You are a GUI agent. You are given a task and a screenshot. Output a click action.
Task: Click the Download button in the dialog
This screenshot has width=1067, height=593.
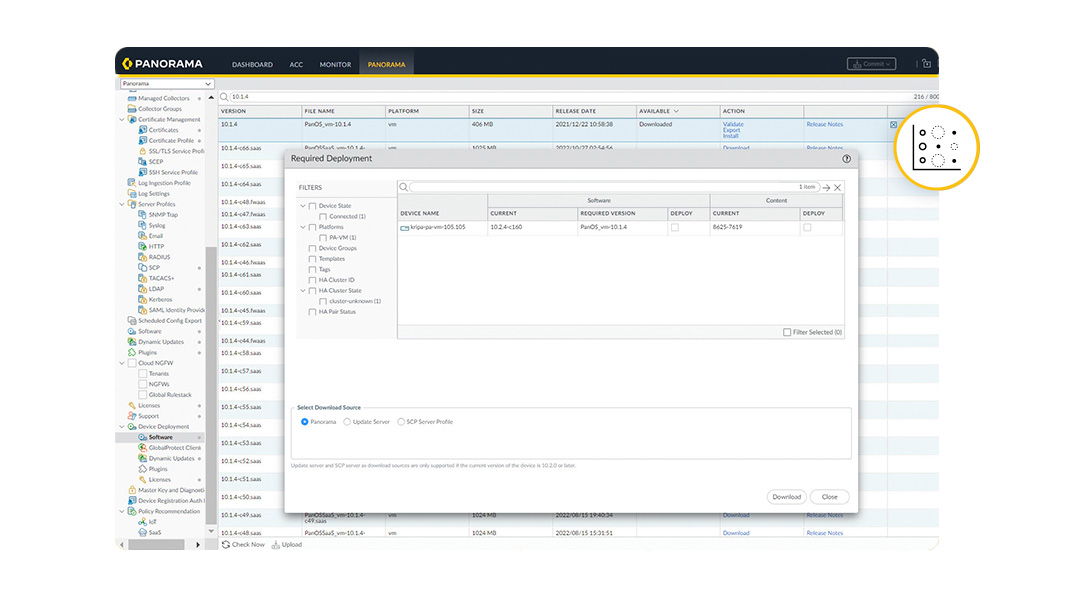click(787, 496)
